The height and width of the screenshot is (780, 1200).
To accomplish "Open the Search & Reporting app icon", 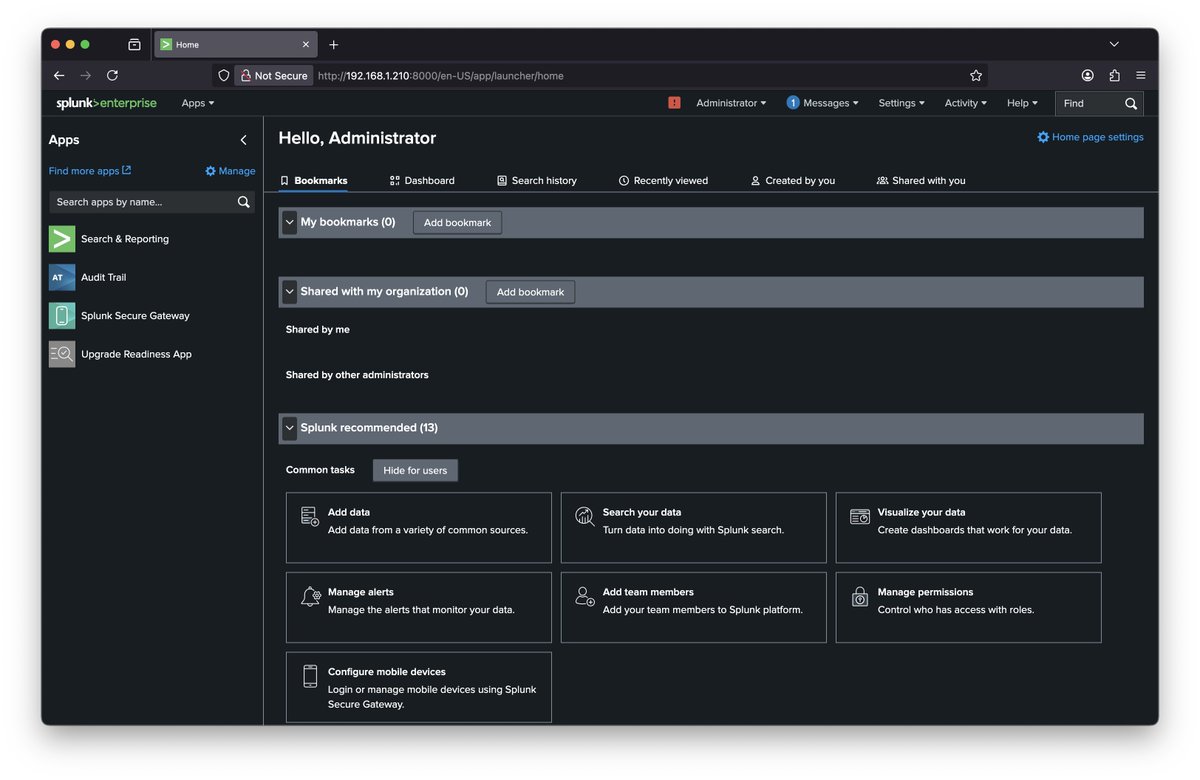I will coord(62,239).
